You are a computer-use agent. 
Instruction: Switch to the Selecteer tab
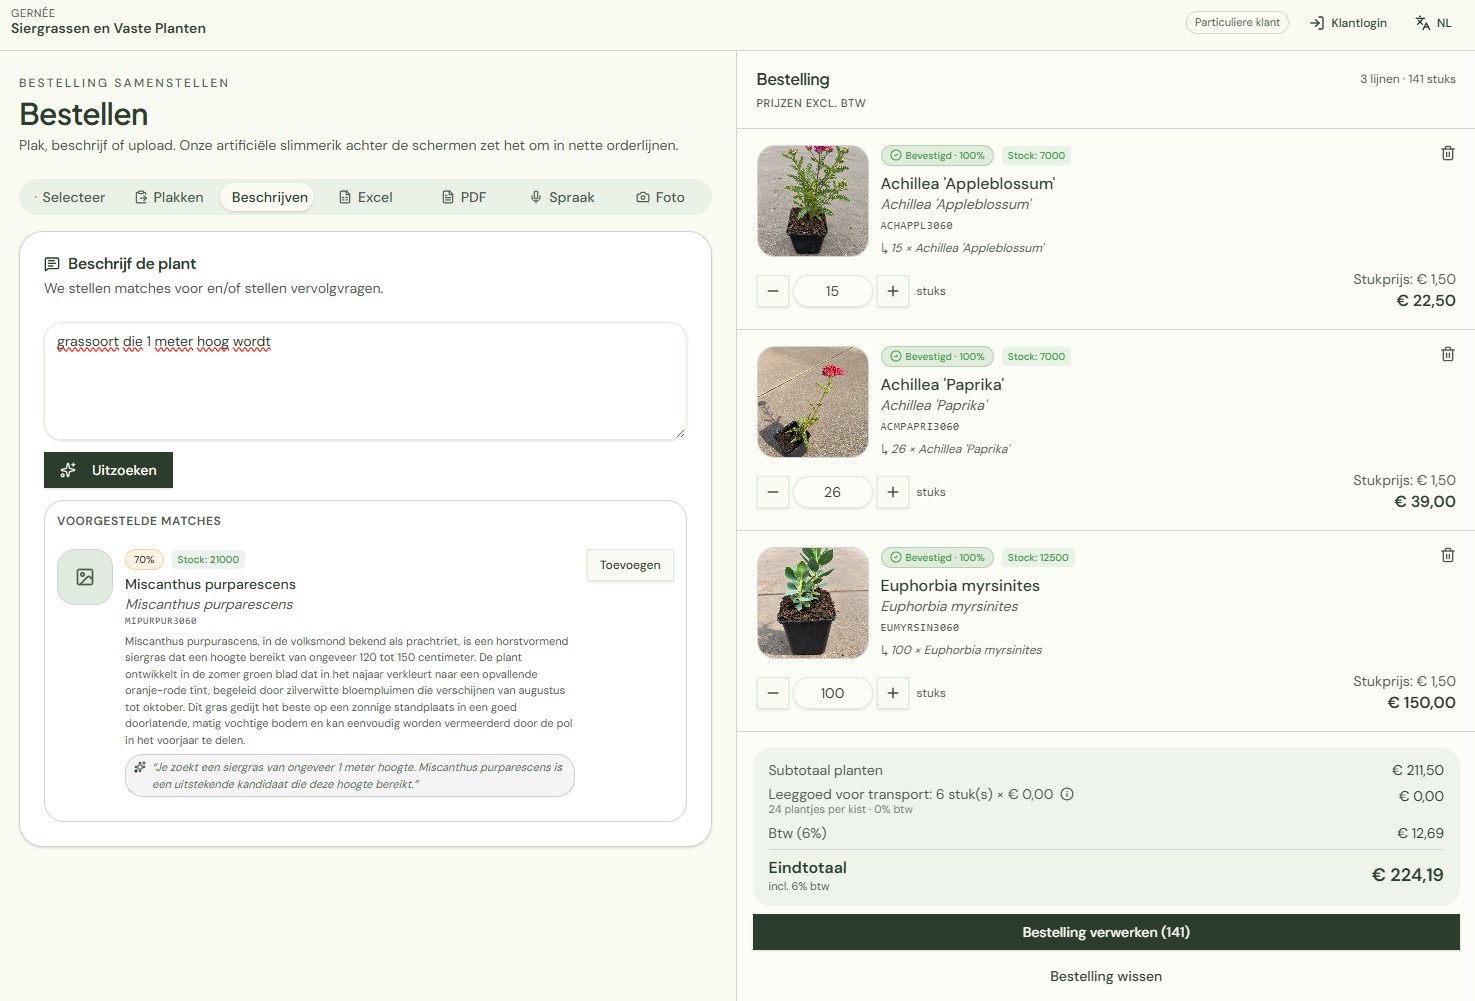(x=68, y=197)
